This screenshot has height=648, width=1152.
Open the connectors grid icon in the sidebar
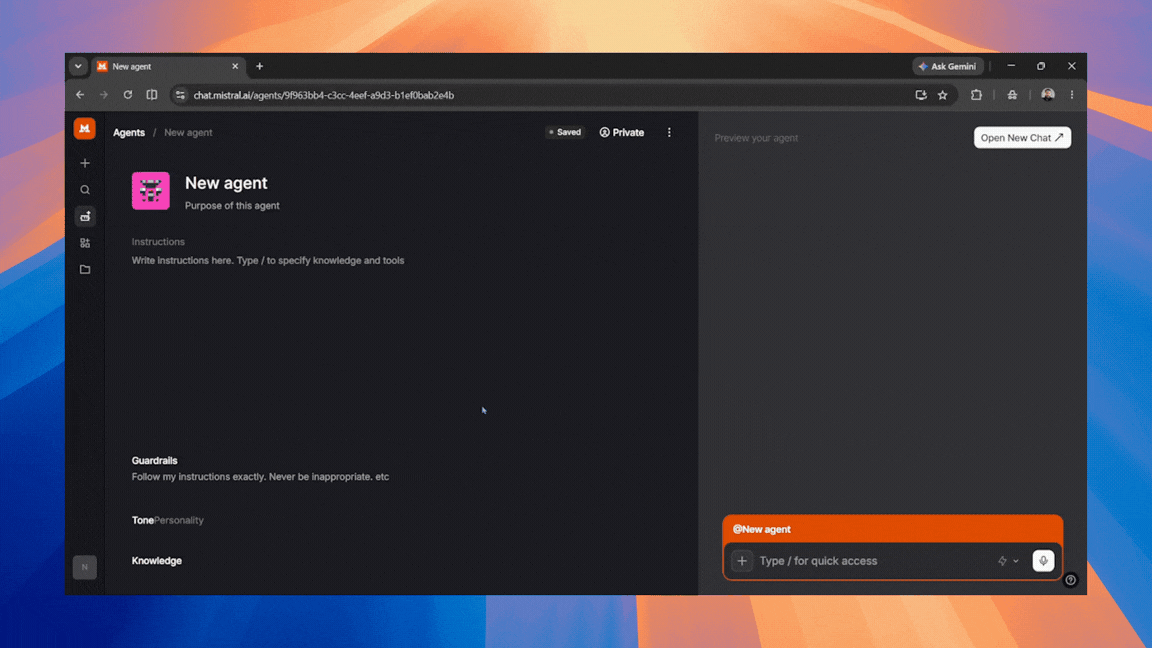(x=84, y=242)
